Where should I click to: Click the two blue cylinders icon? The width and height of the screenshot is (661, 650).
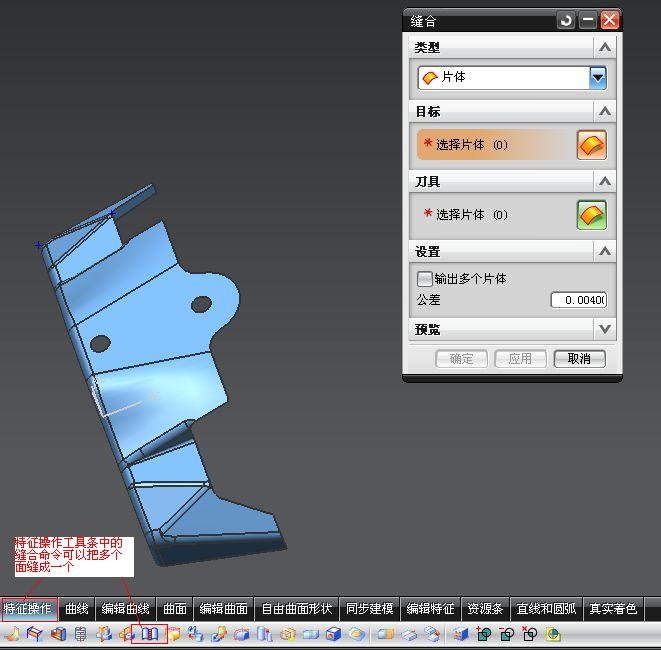(x=264, y=634)
